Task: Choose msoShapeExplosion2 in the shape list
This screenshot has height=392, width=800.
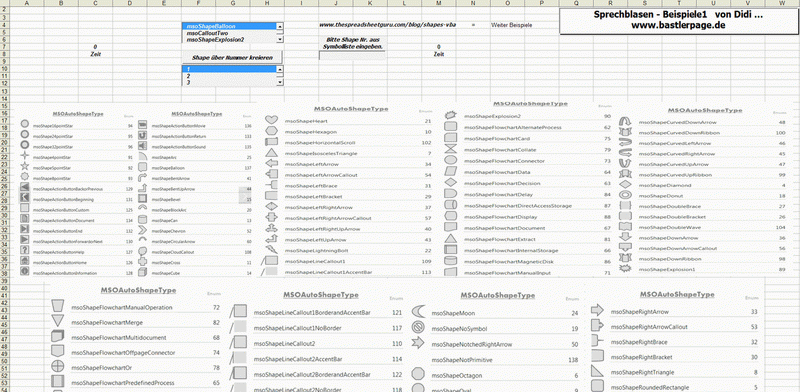Action: pos(229,39)
